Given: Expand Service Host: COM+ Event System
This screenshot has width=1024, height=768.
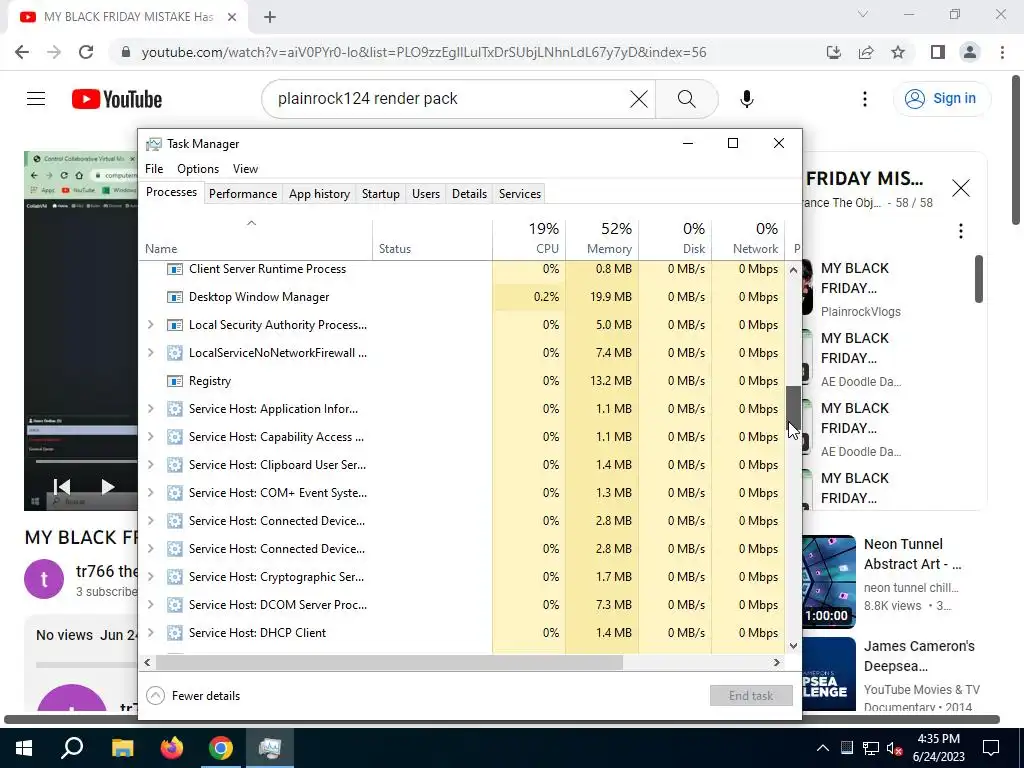Looking at the screenshot, I should pyautogui.click(x=150, y=493).
